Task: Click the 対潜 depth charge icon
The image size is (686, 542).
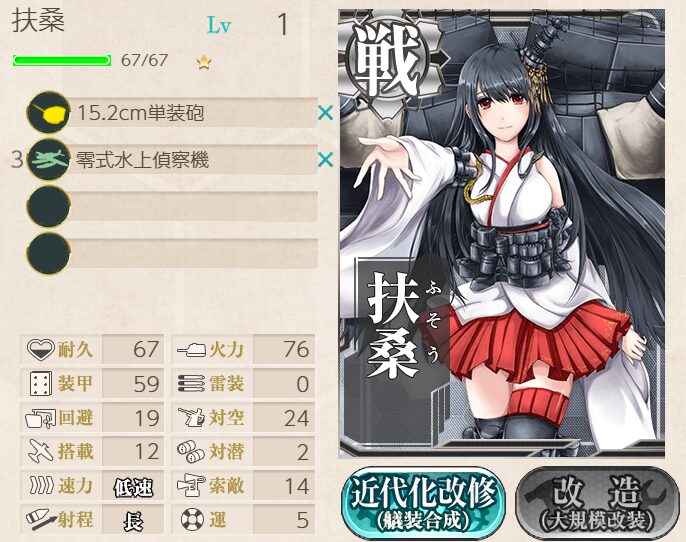Action: [191, 452]
